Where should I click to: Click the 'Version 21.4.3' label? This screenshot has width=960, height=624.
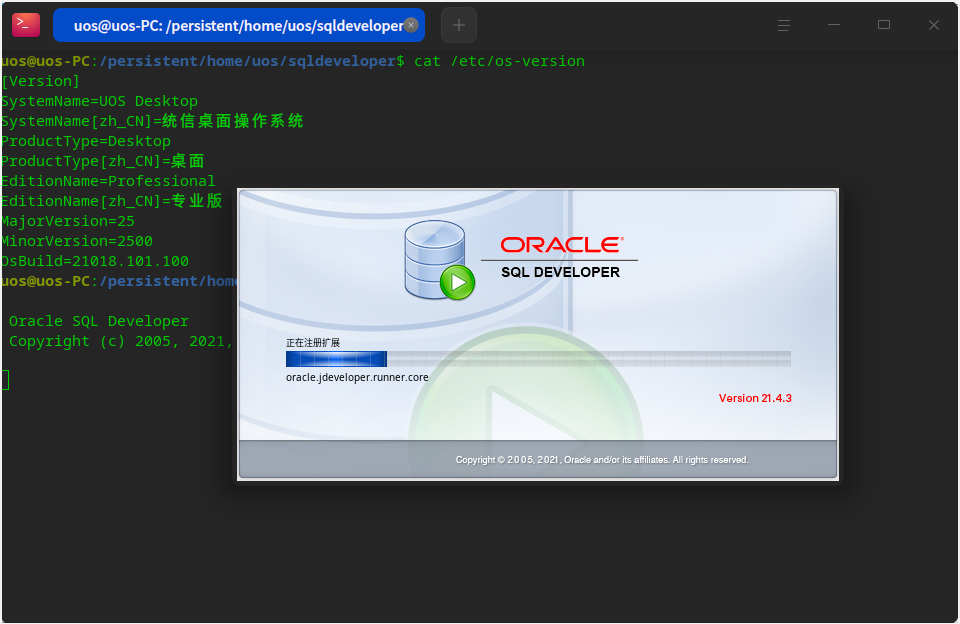coord(755,398)
